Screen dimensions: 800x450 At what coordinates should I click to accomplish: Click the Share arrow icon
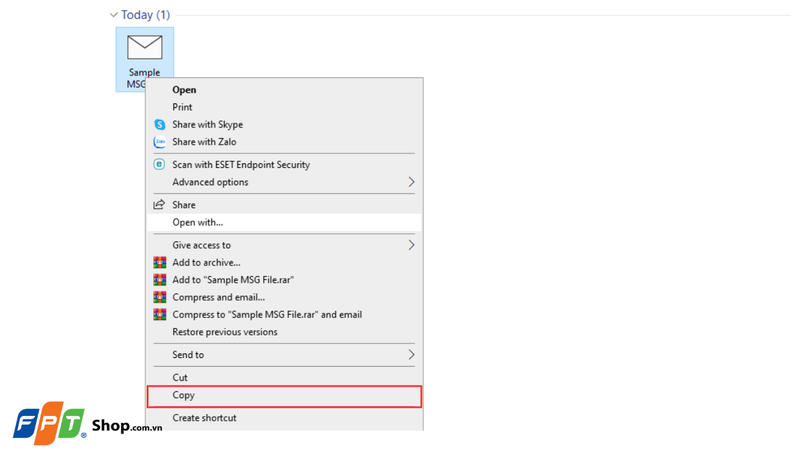[159, 205]
